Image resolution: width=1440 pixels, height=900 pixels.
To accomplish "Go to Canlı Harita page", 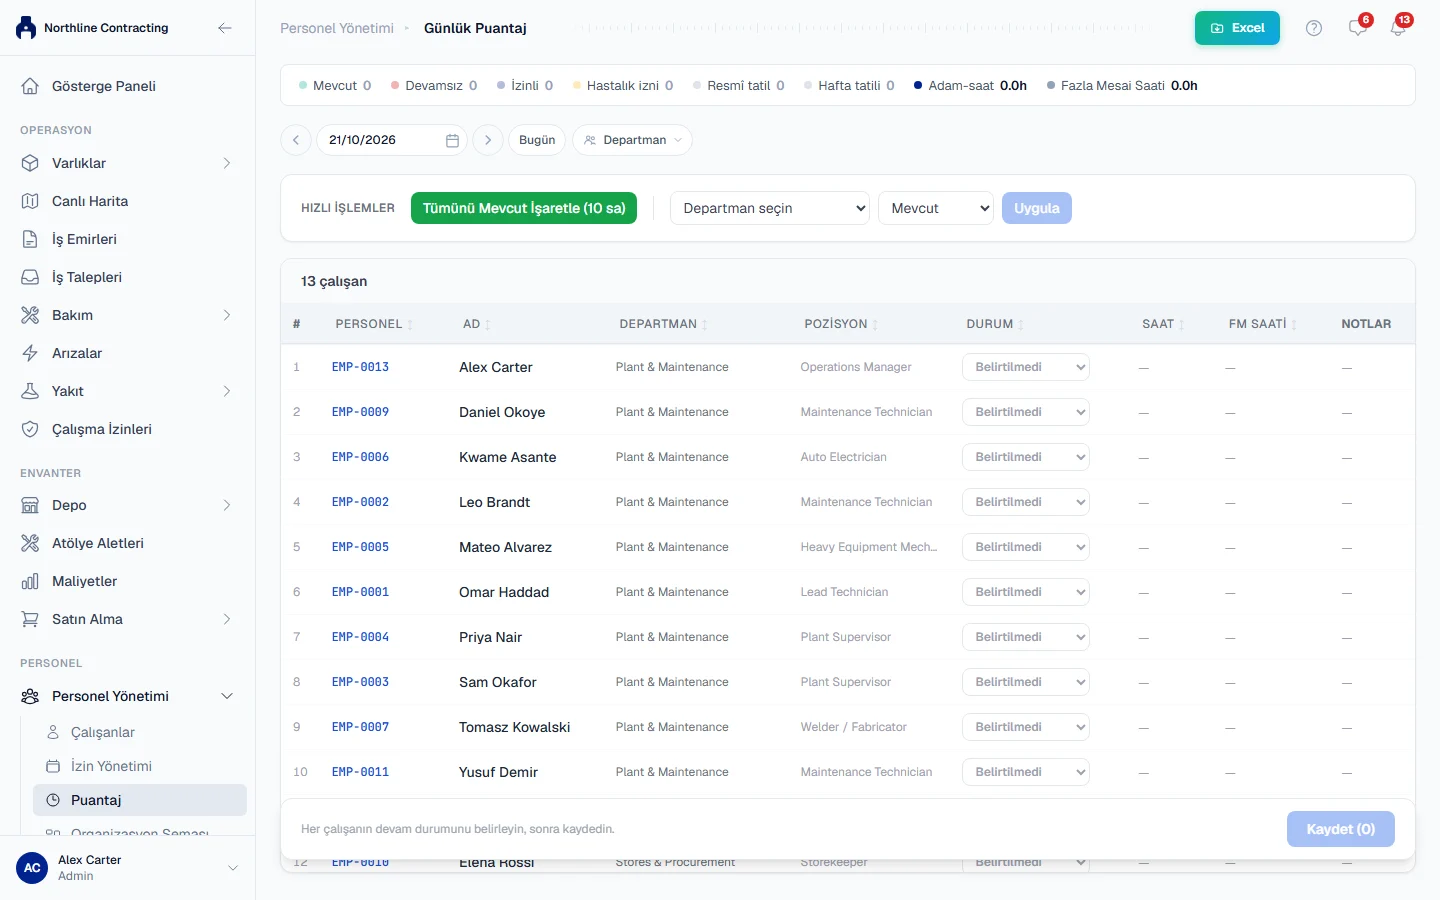I will [x=128, y=201].
